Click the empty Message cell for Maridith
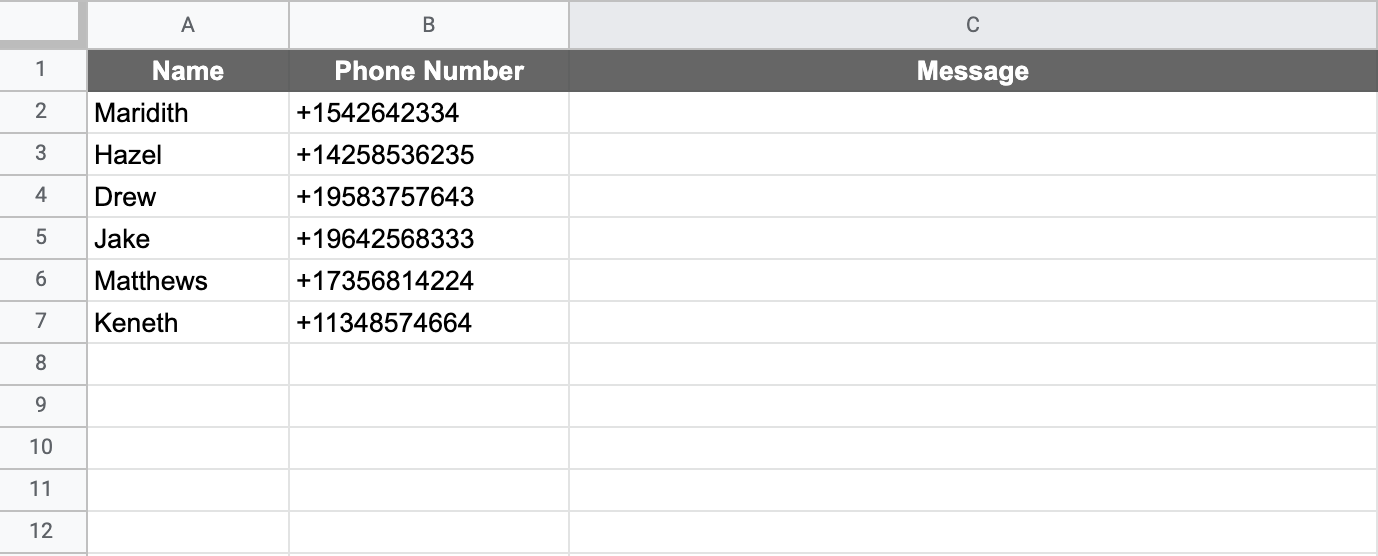Viewport: 1378px width, 556px height. click(x=972, y=113)
